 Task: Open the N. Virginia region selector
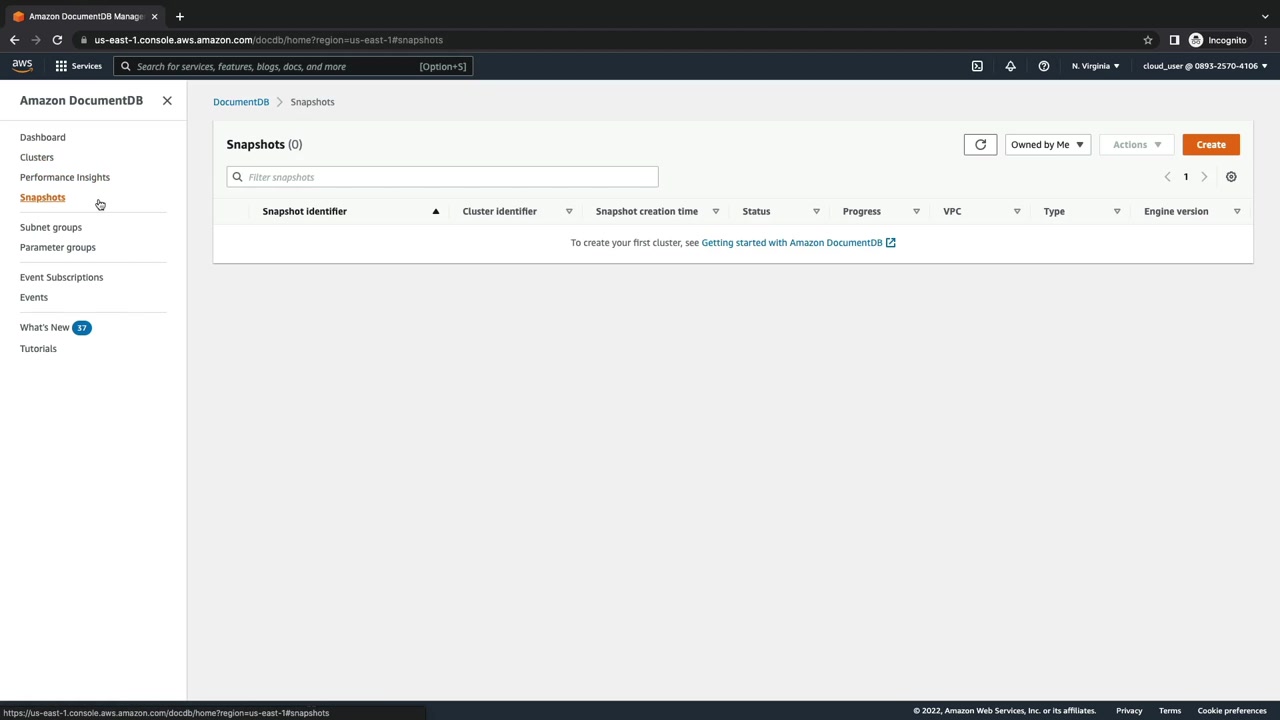(1095, 66)
